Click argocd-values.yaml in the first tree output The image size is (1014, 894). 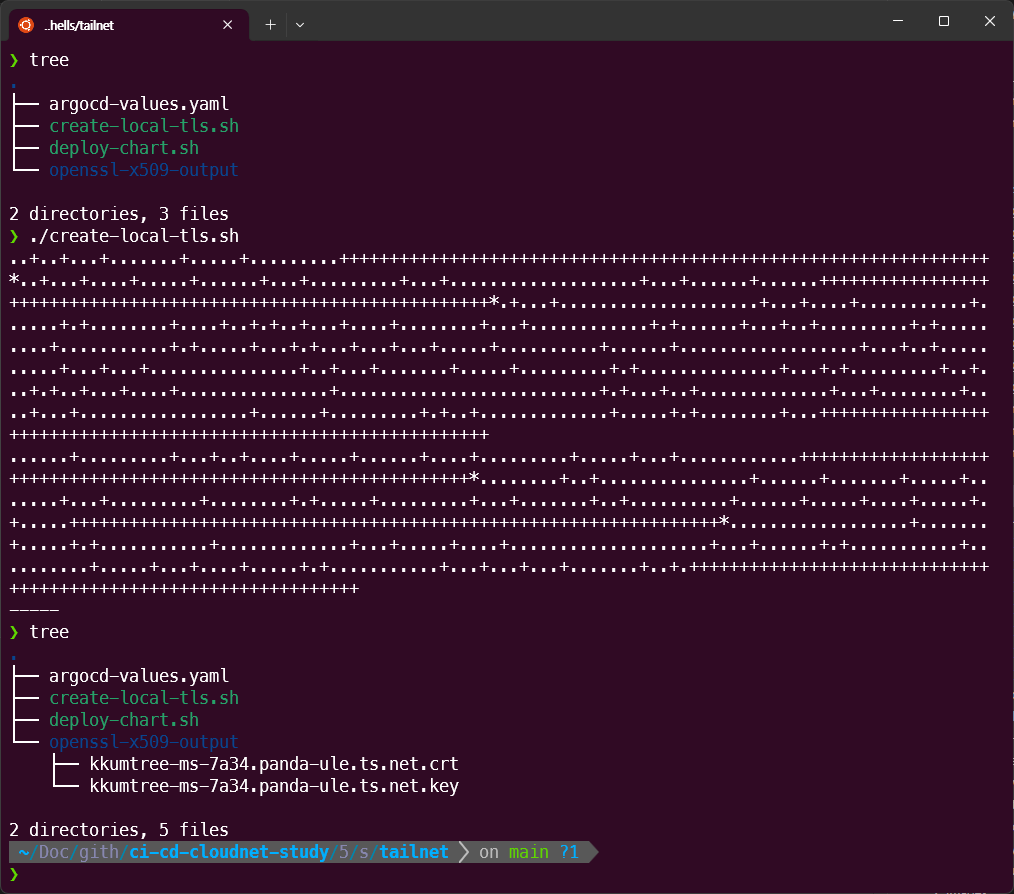point(139,104)
